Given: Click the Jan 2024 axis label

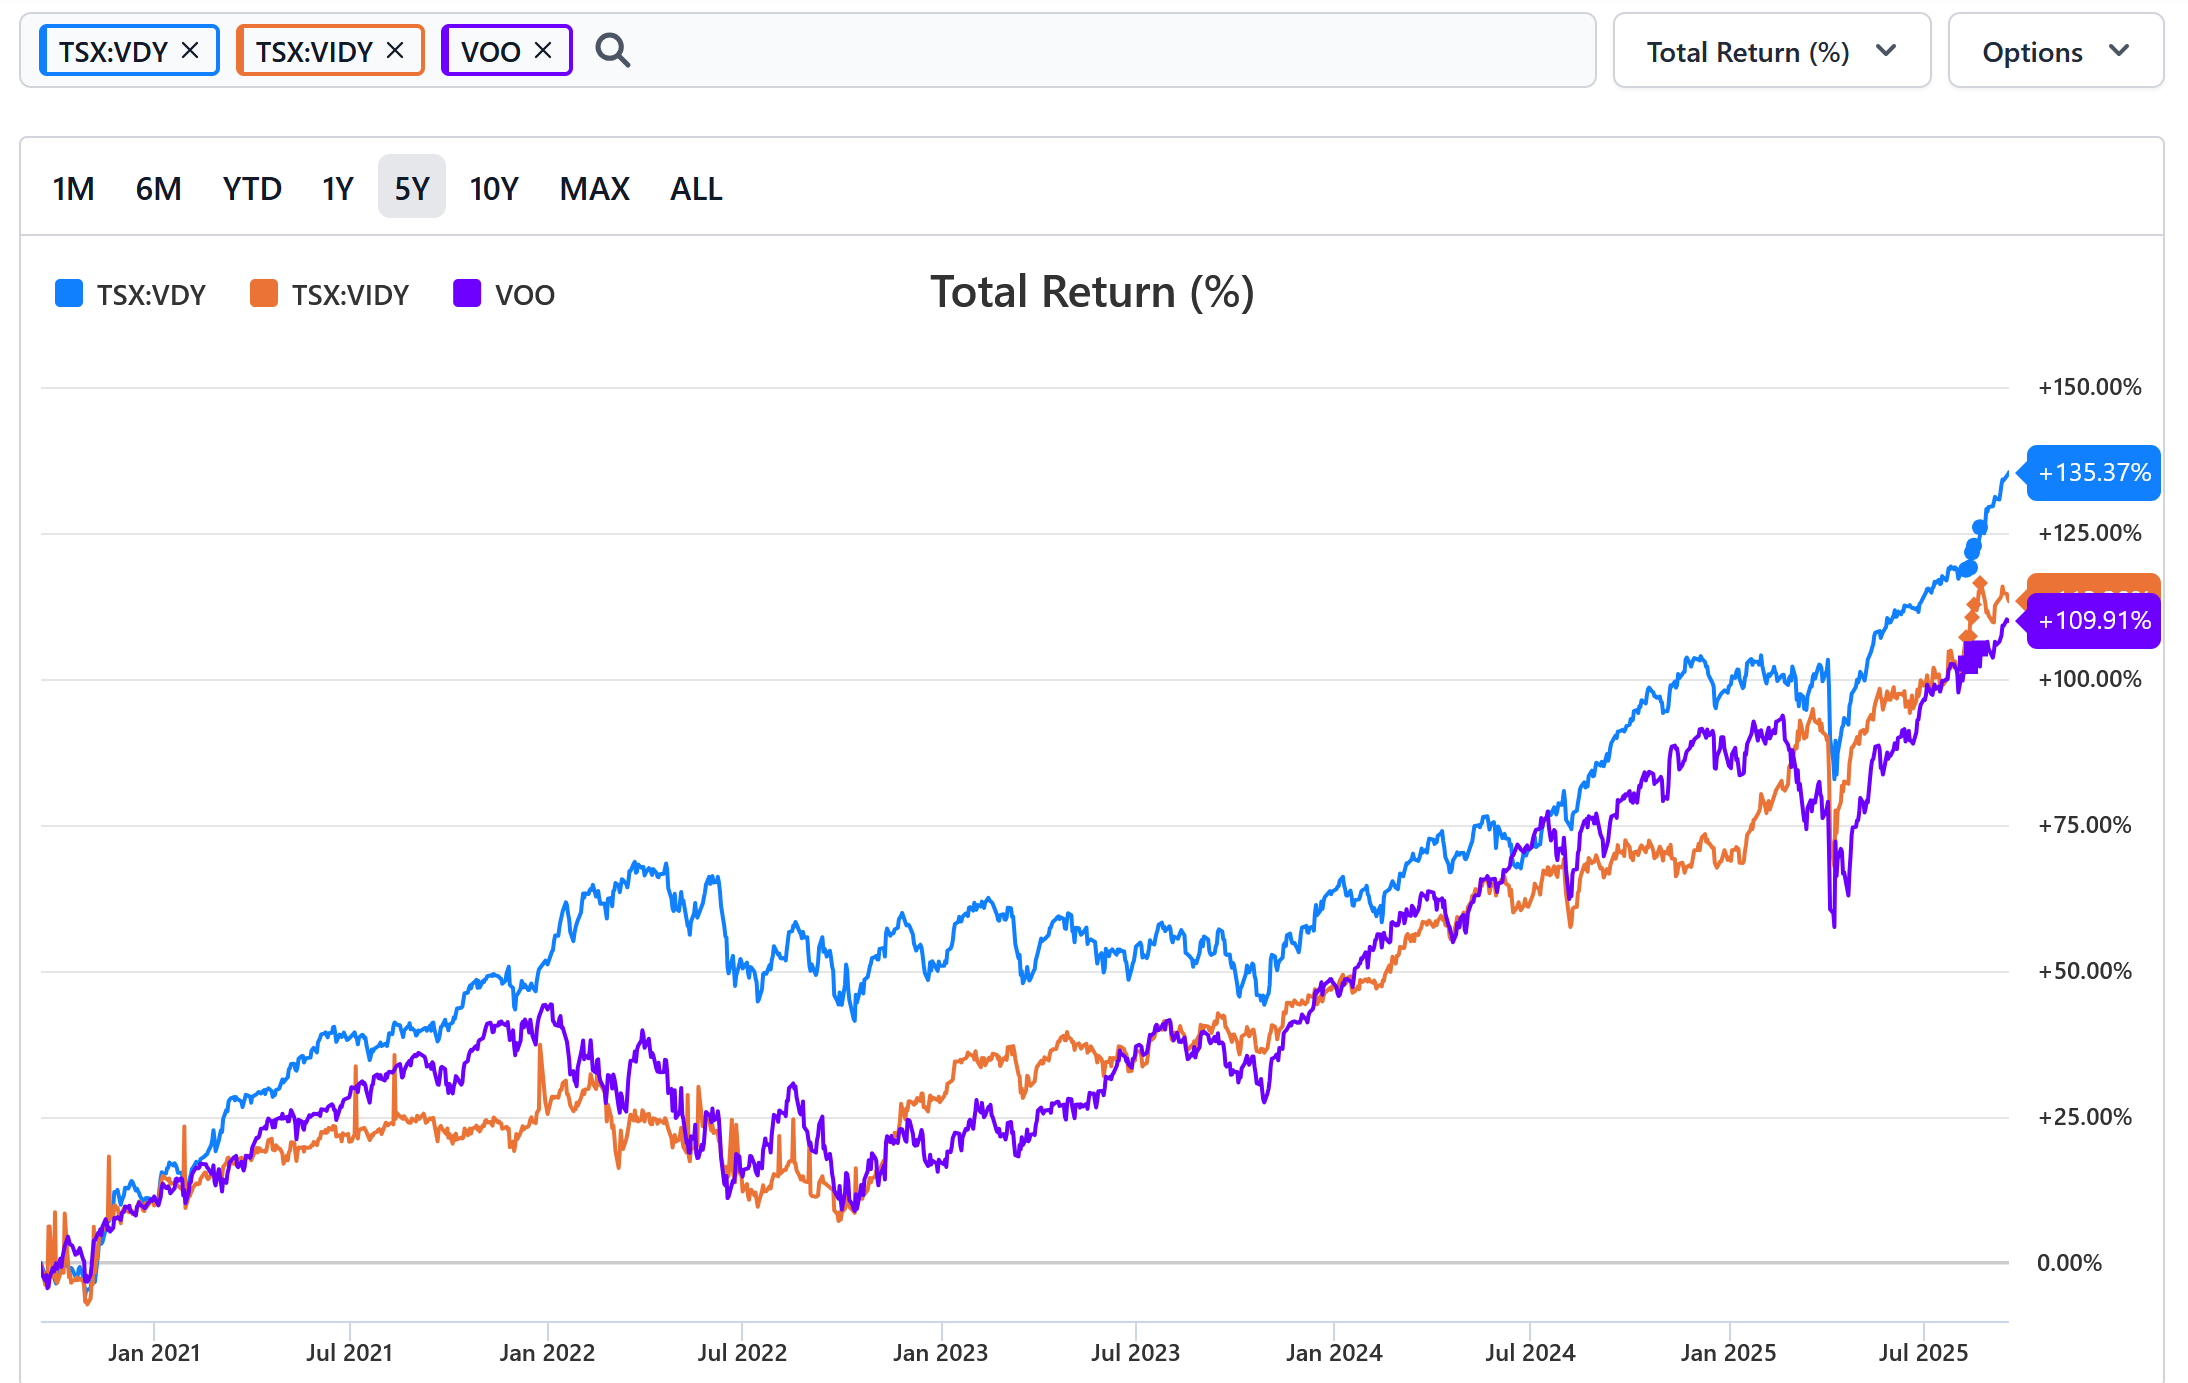Looking at the screenshot, I should click(x=1334, y=1353).
